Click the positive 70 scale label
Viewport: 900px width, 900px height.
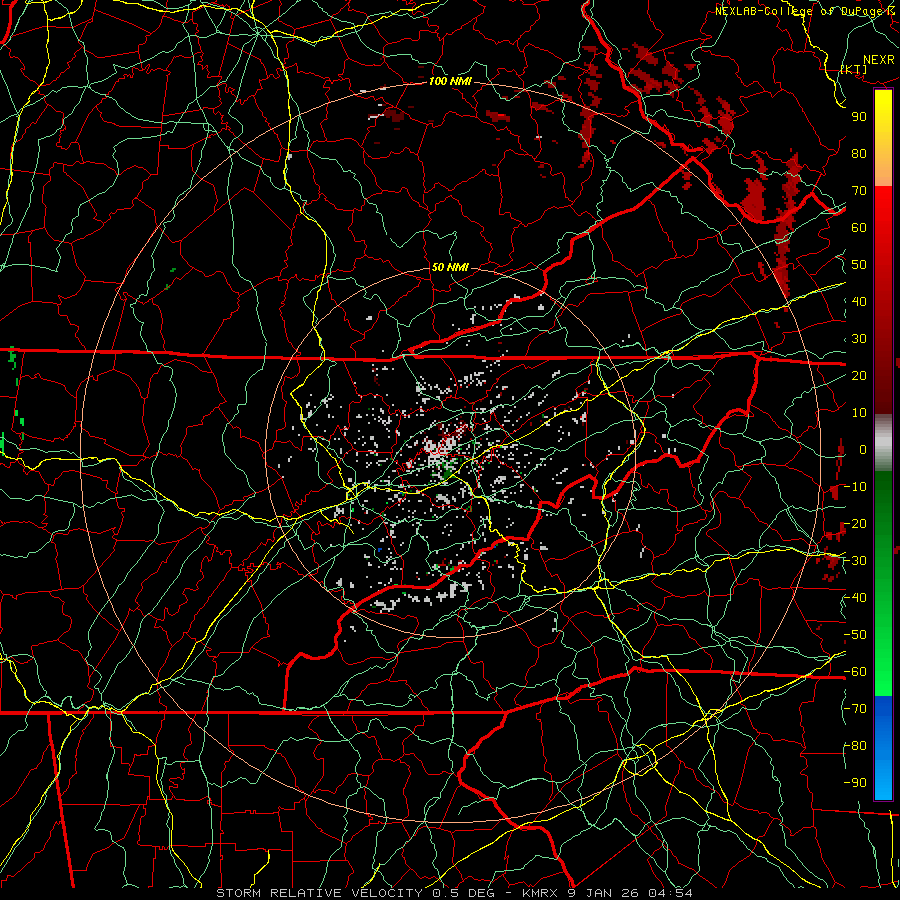pyautogui.click(x=859, y=191)
